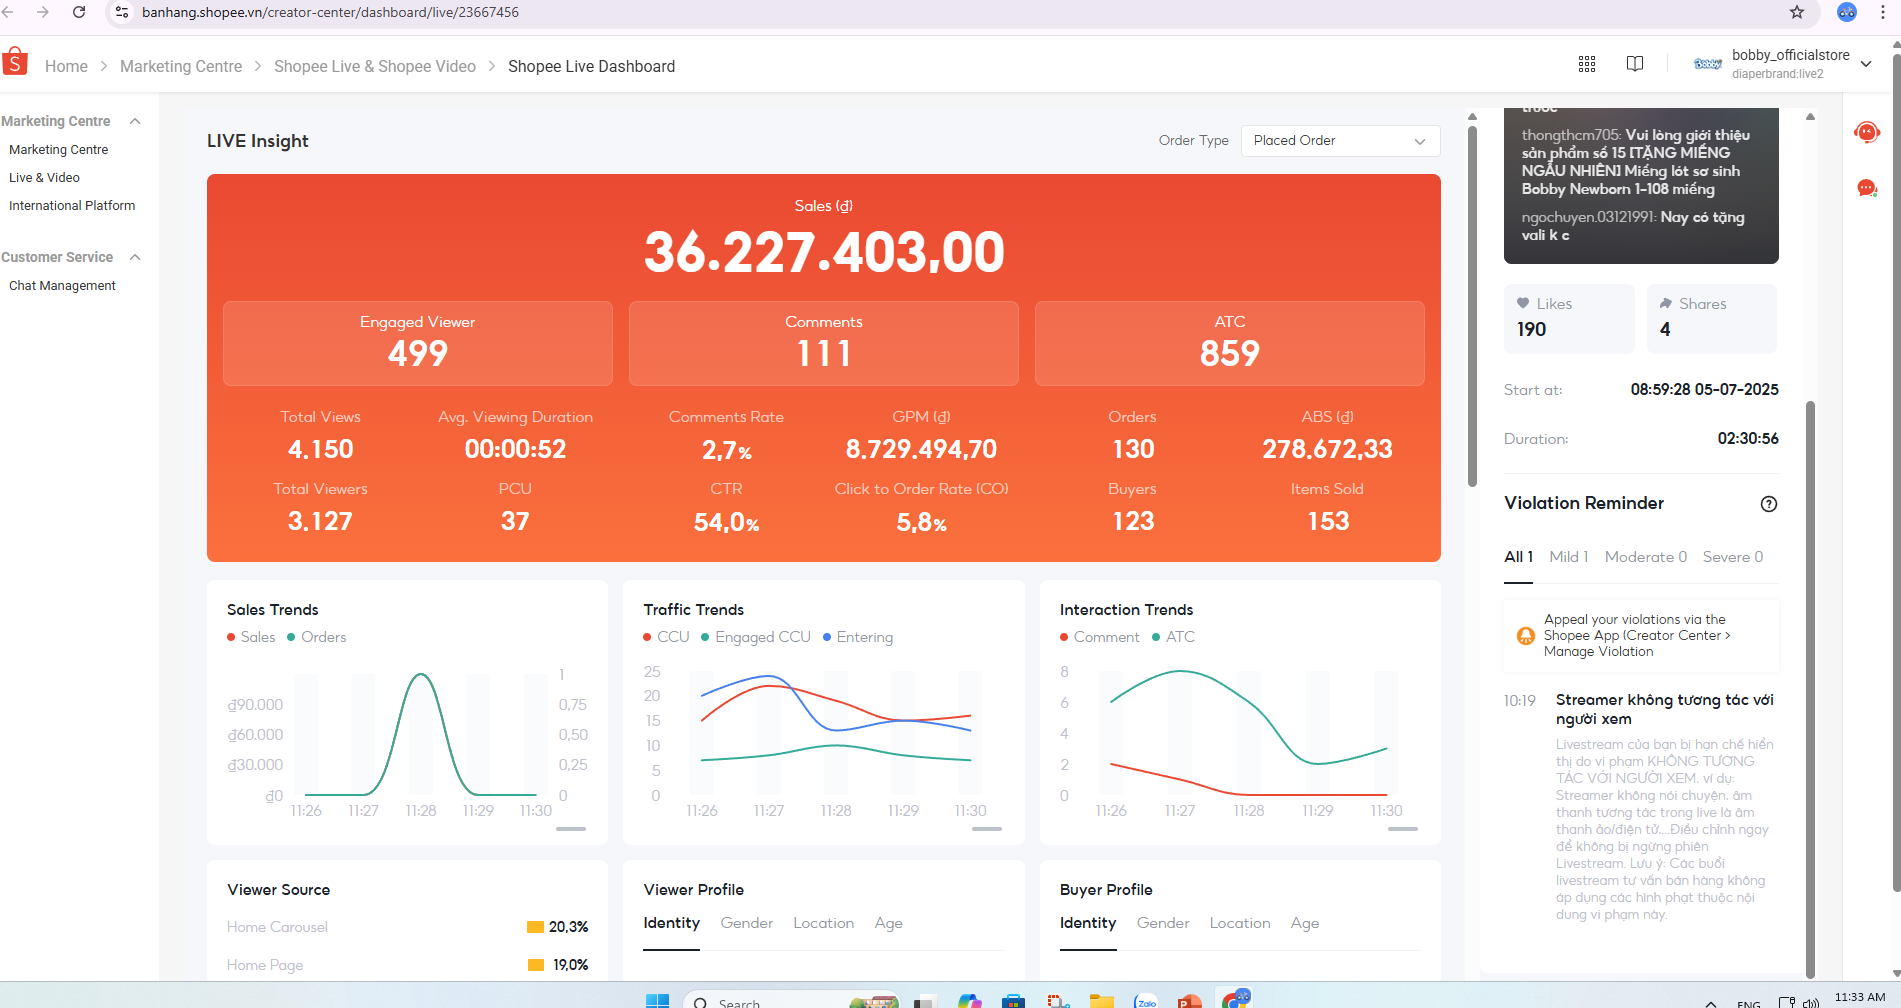Open the apps grid icon

(x=1587, y=64)
